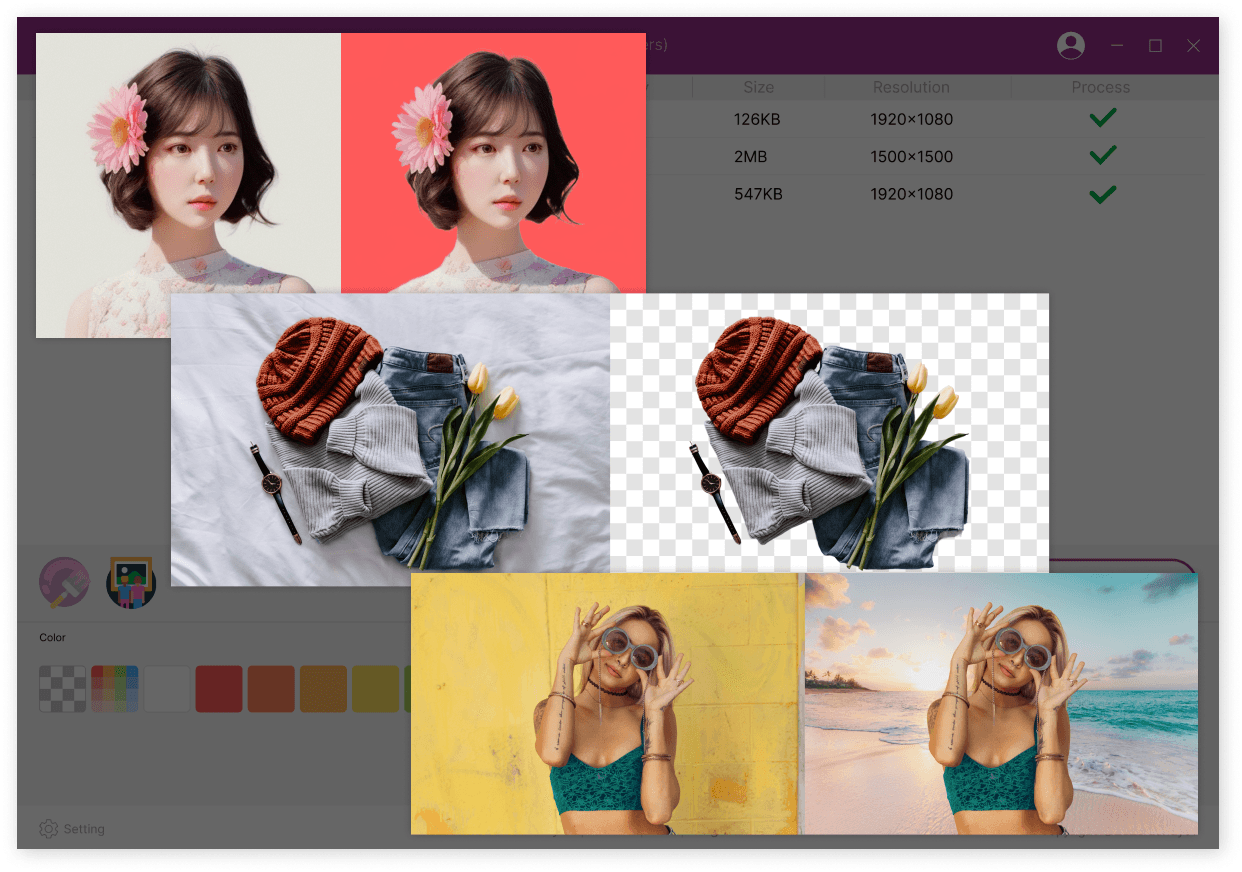Image resolution: width=1242 pixels, height=872 pixels.
Task: Click the Color section label
Action: (53, 637)
